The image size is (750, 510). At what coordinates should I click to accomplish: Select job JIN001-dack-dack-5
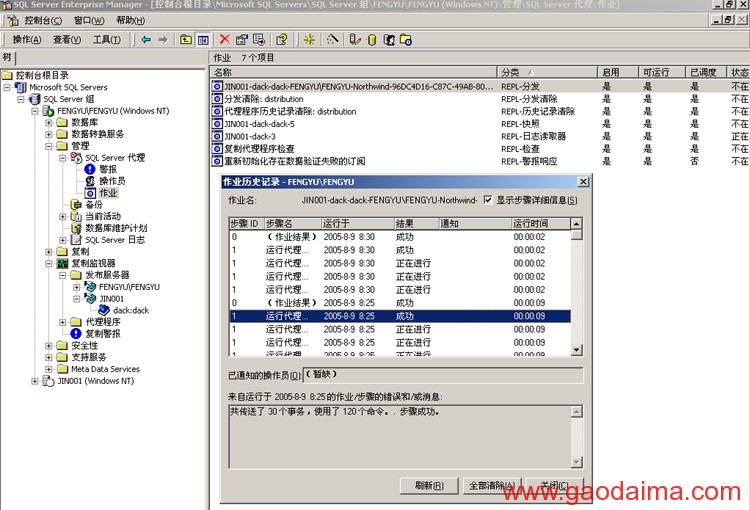point(260,124)
